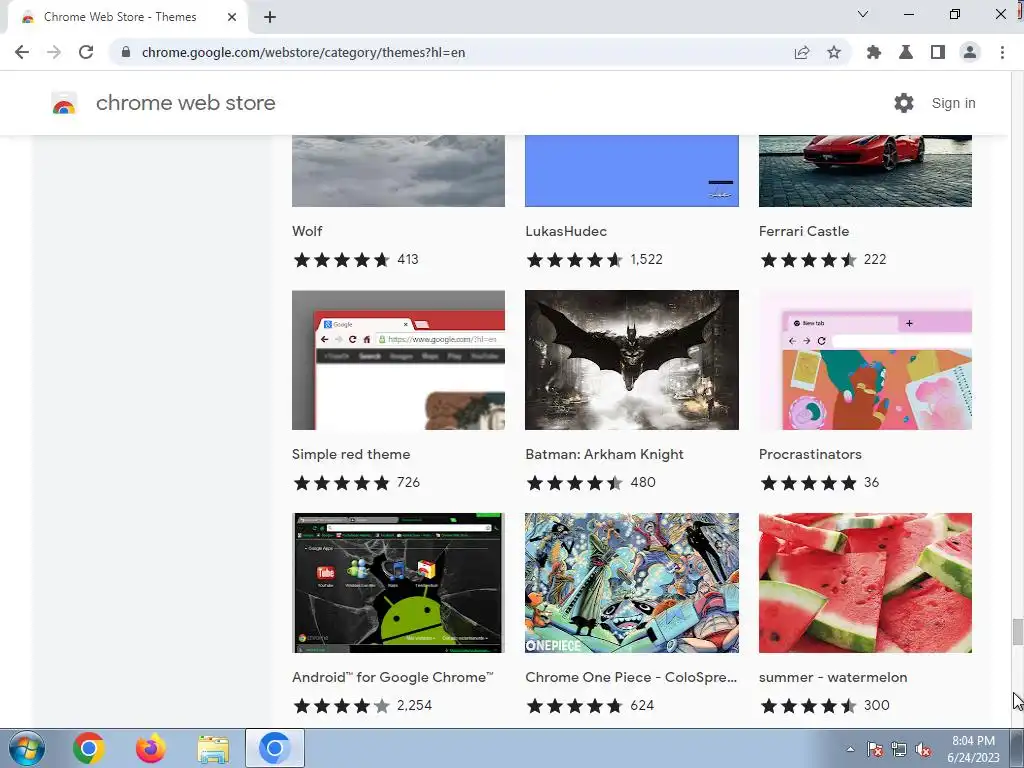Open the Wolf theme thumbnail
This screenshot has width=1024, height=768.
point(398,171)
